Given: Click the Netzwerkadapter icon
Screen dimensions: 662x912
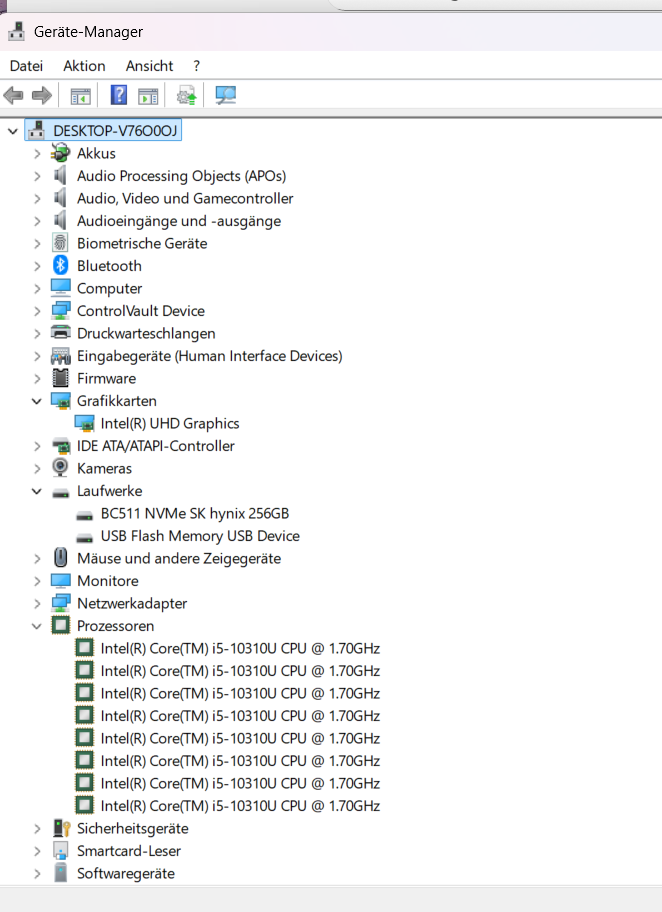Looking at the screenshot, I should 60,603.
